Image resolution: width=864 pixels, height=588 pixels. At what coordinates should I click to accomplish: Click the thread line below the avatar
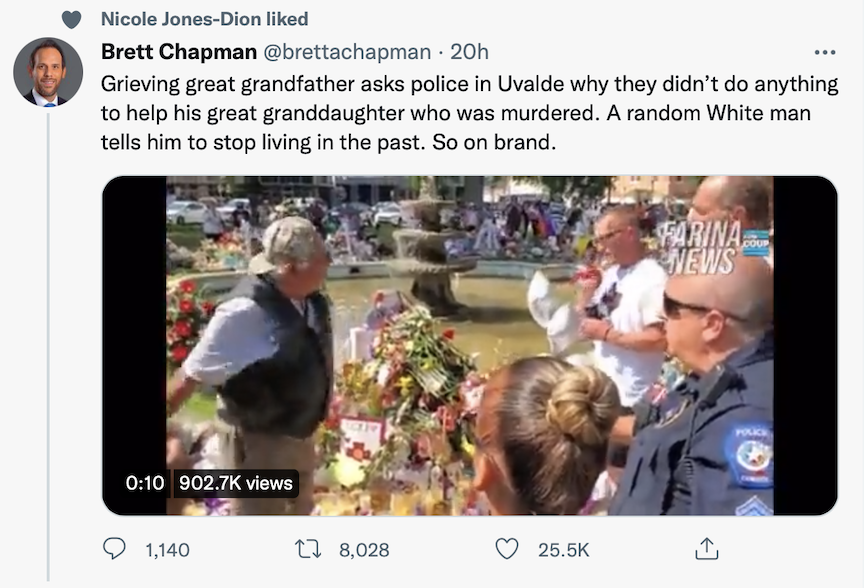coord(47,350)
